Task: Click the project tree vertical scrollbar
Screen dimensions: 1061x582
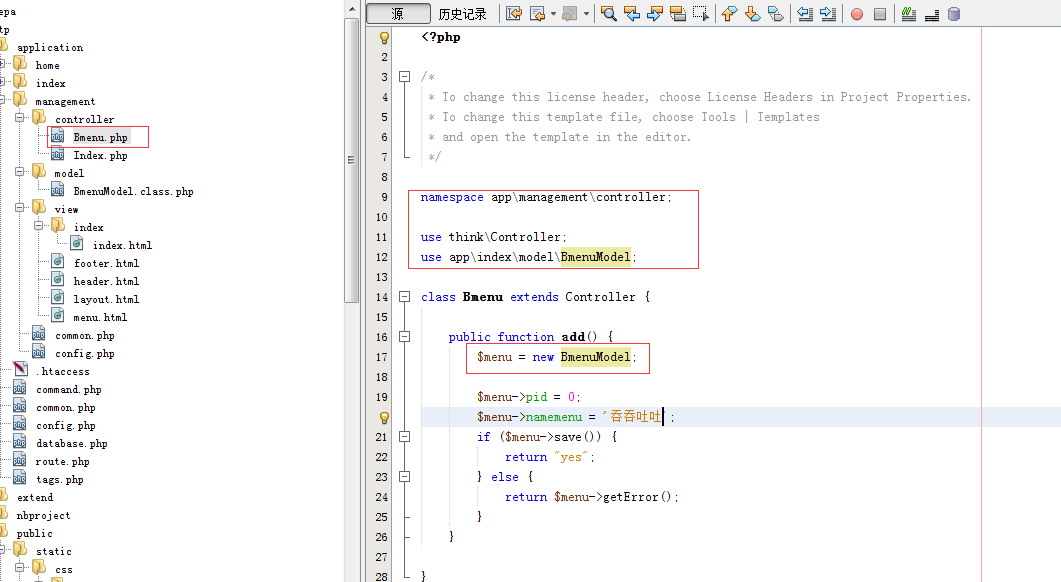Action: [351, 160]
